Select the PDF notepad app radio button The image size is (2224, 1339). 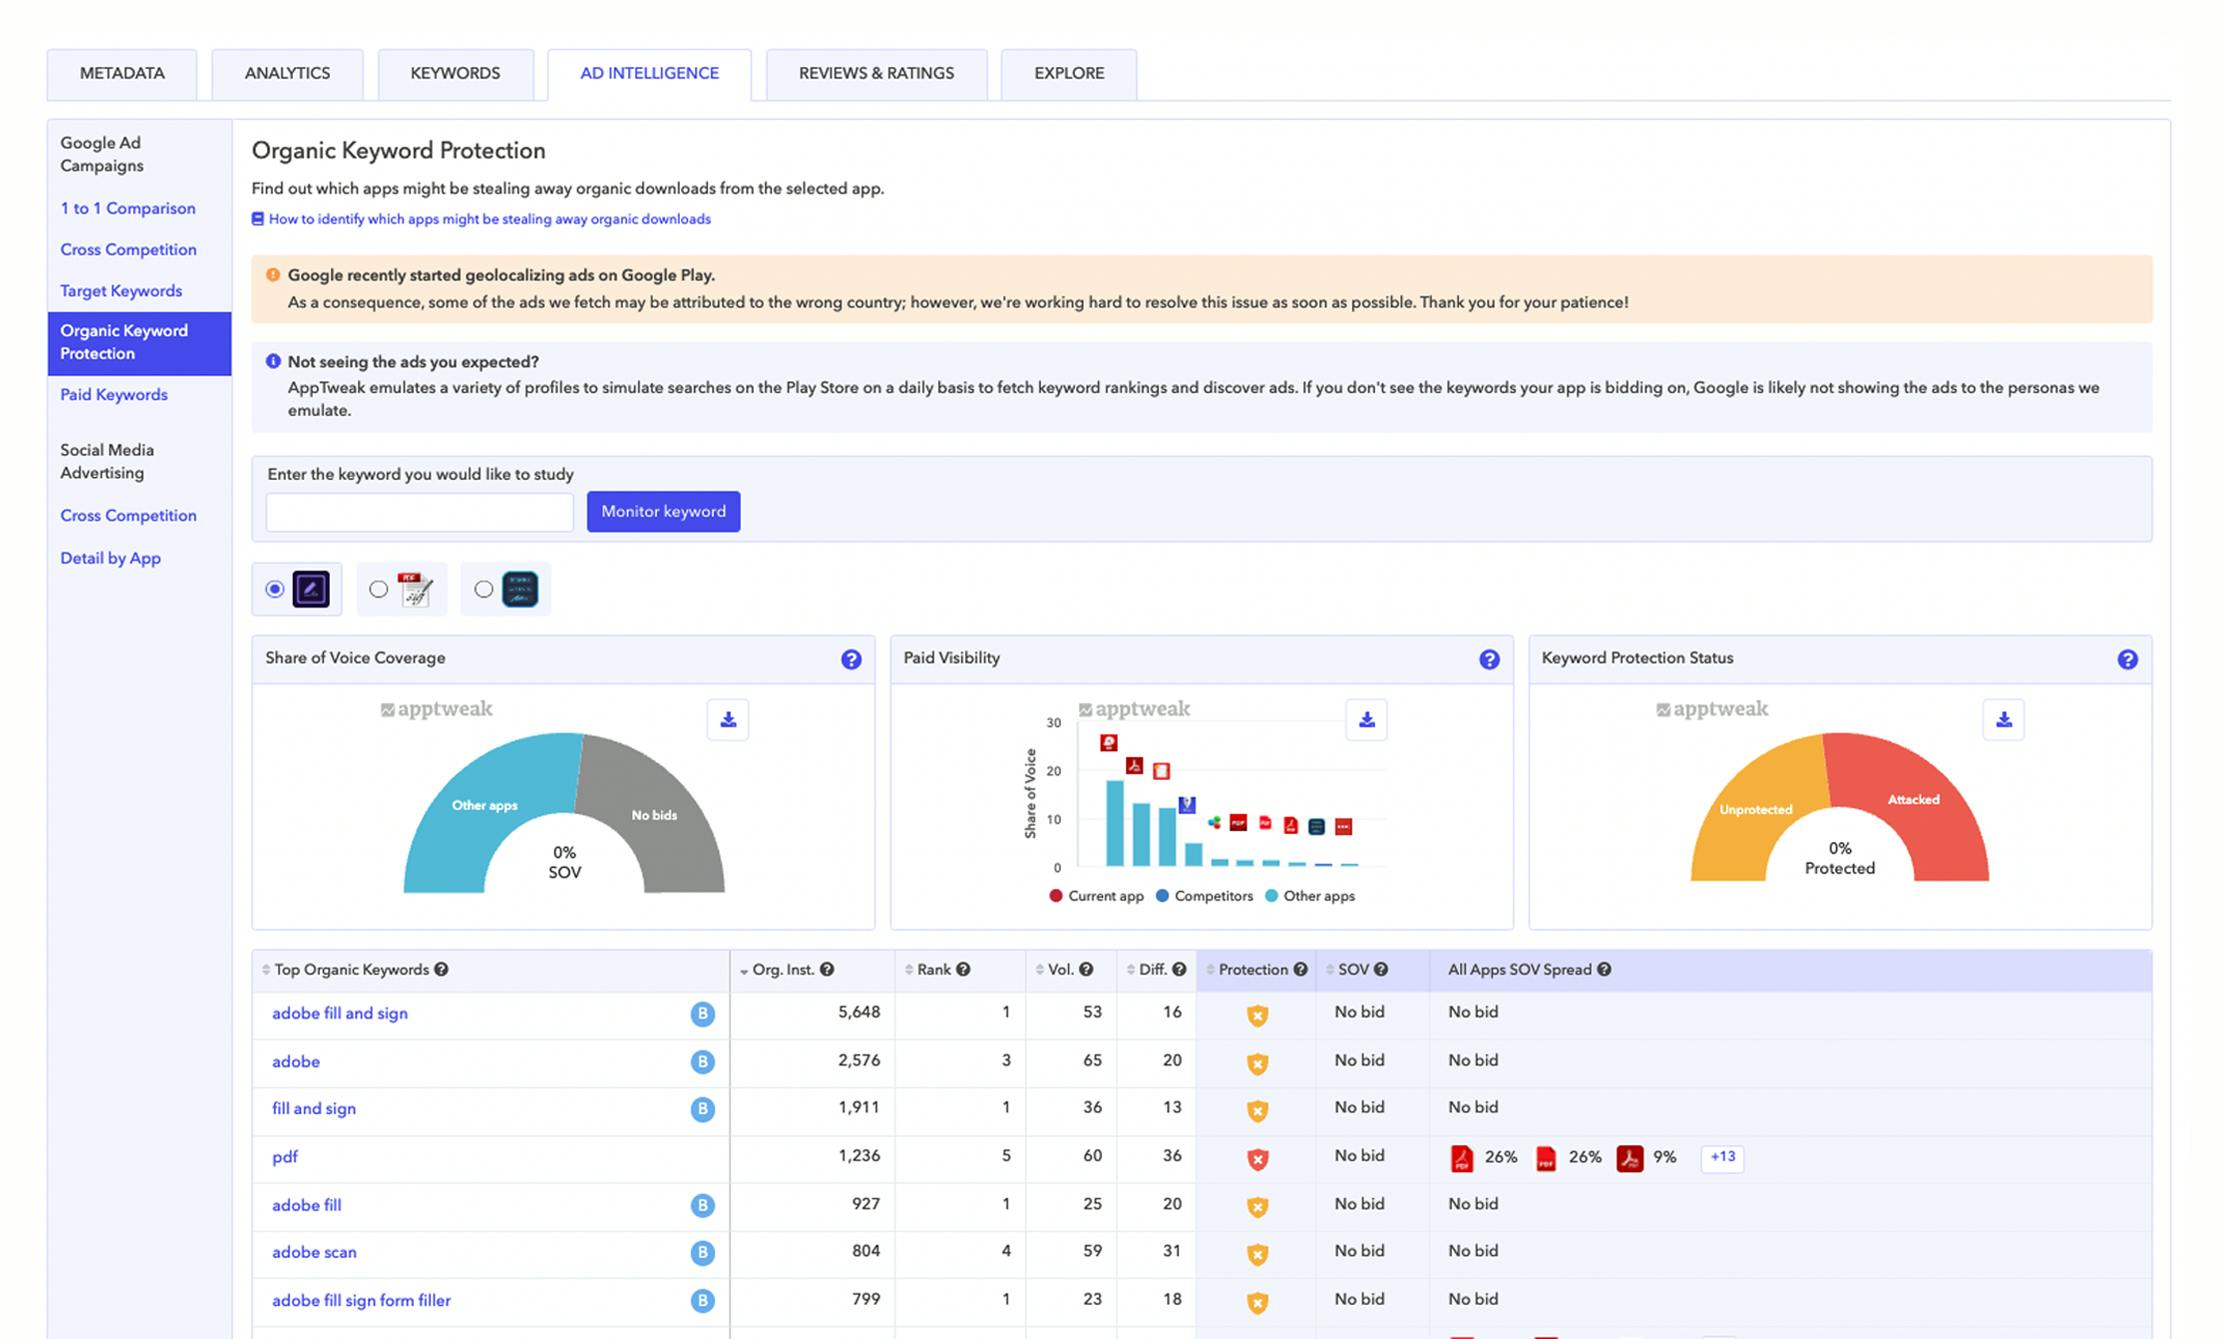(x=379, y=589)
